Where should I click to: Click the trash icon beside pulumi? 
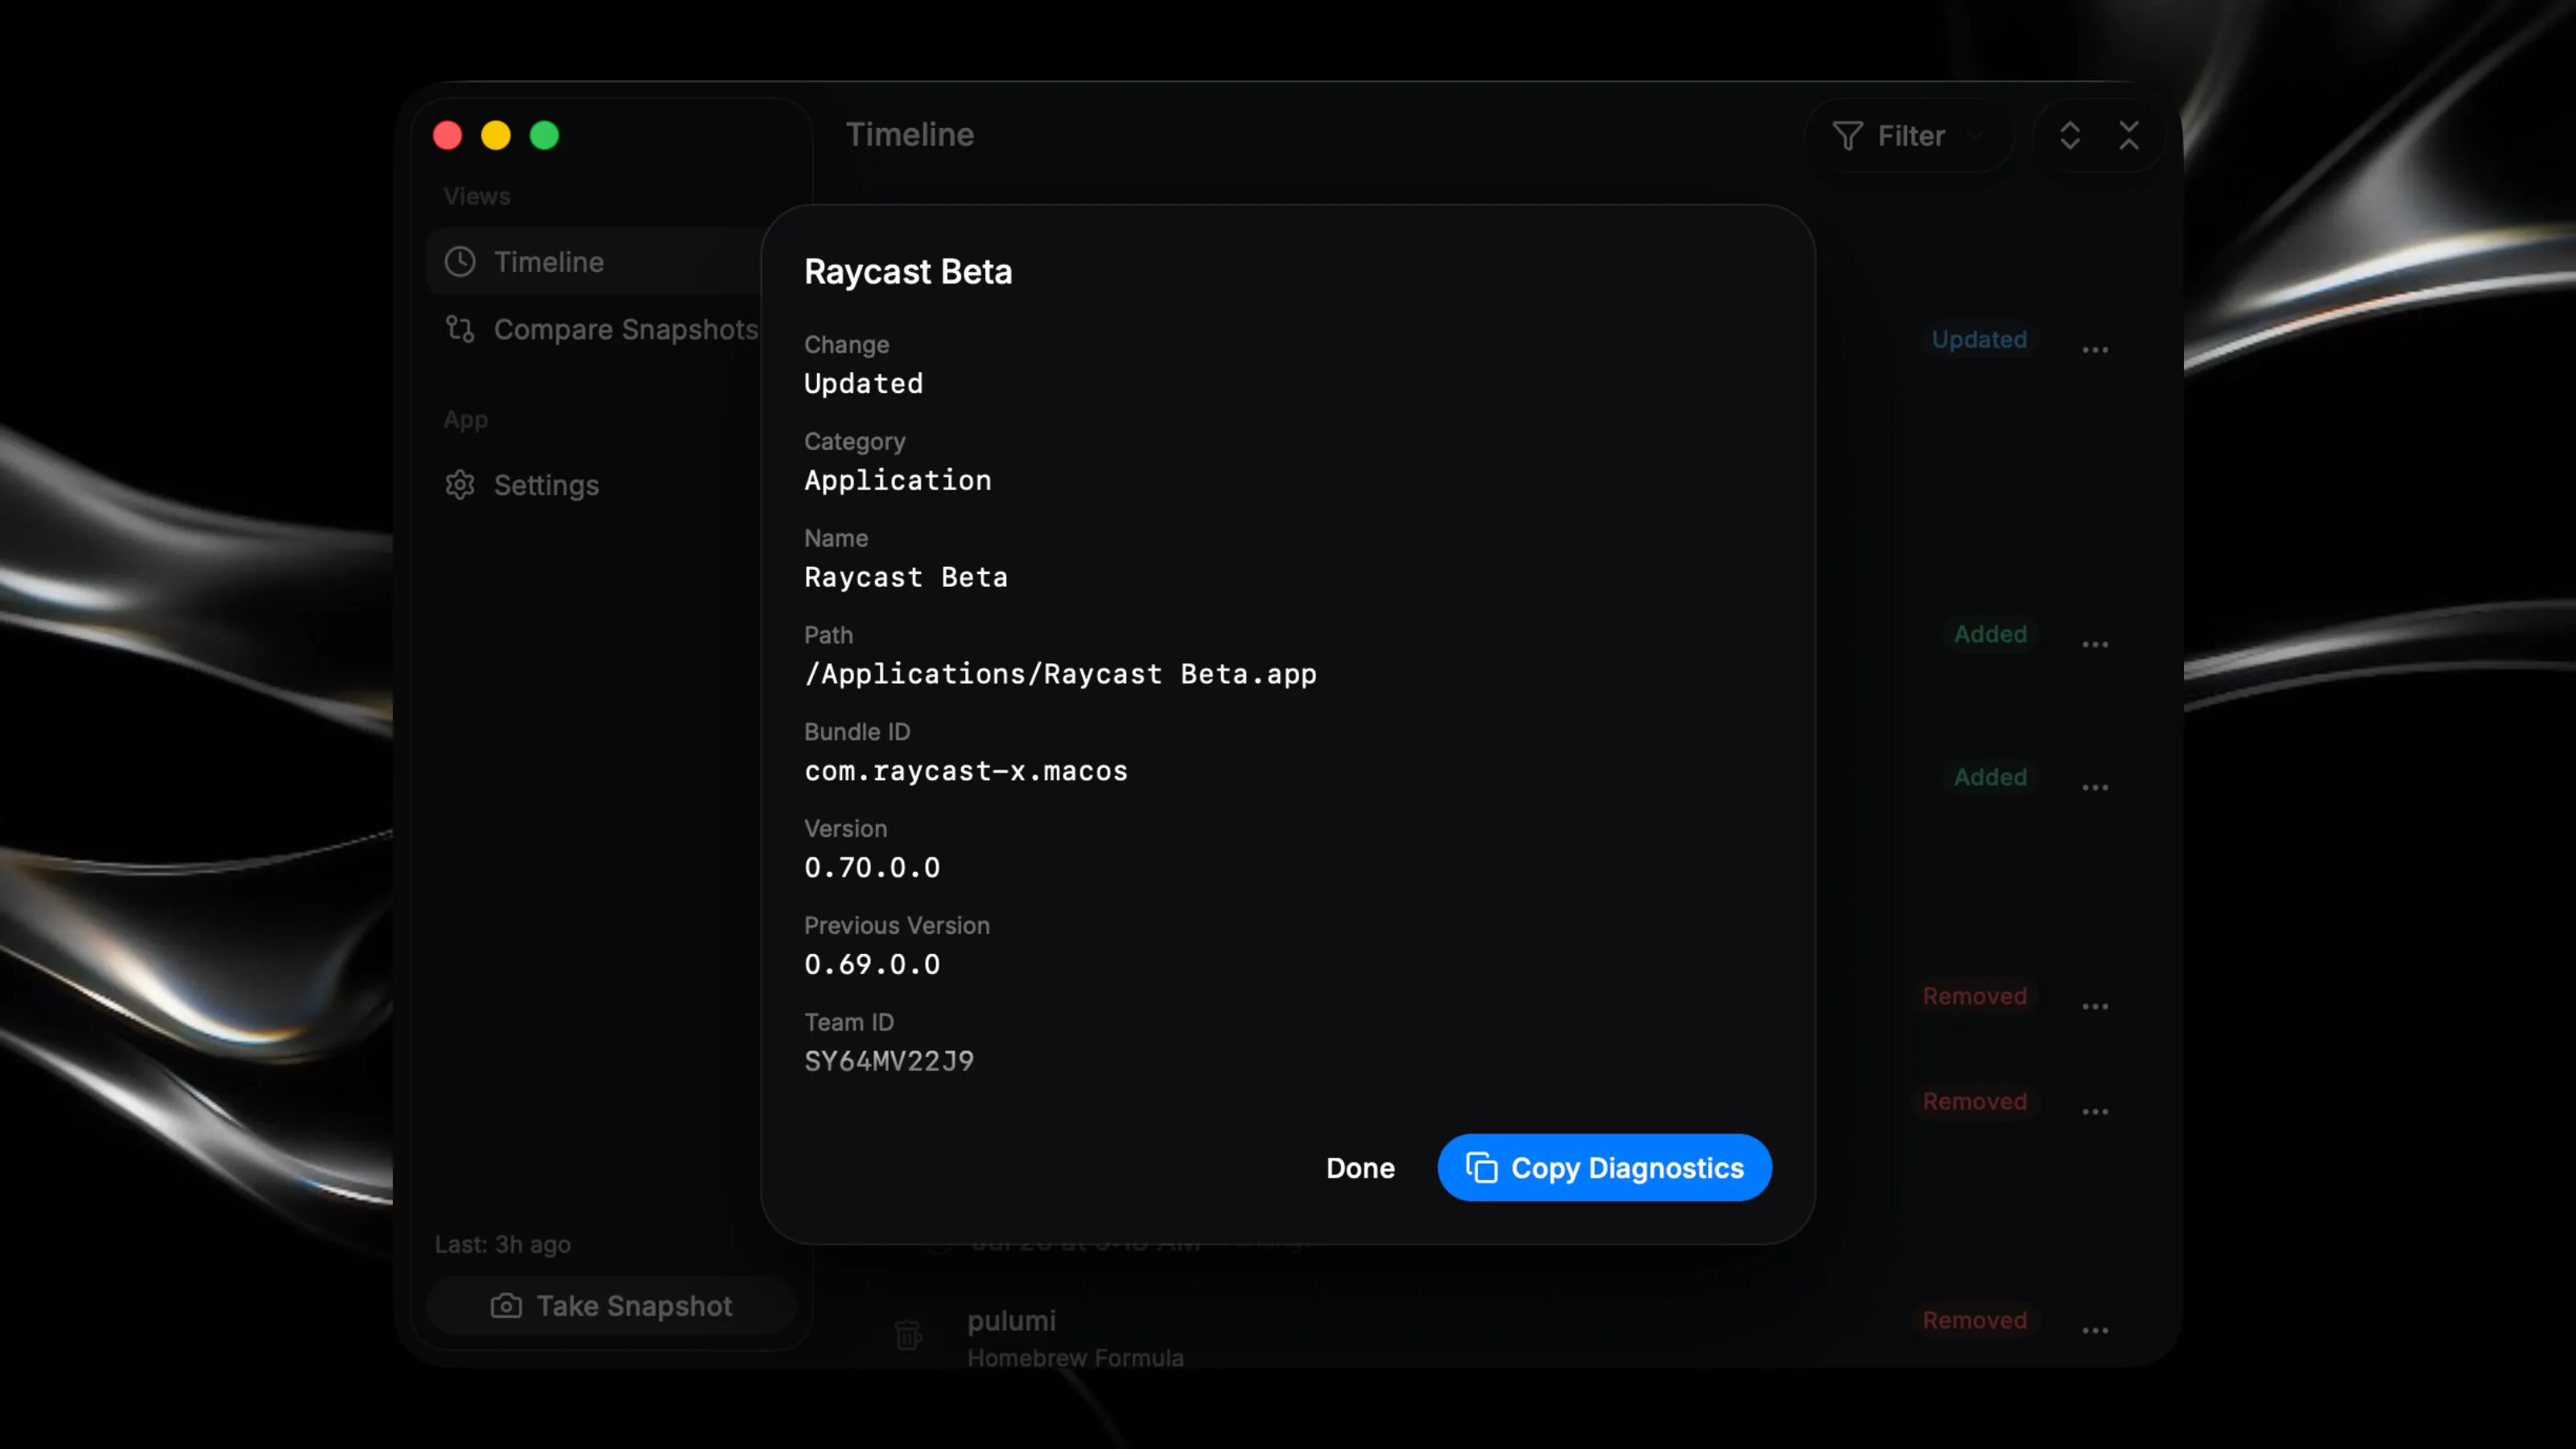point(908,1334)
